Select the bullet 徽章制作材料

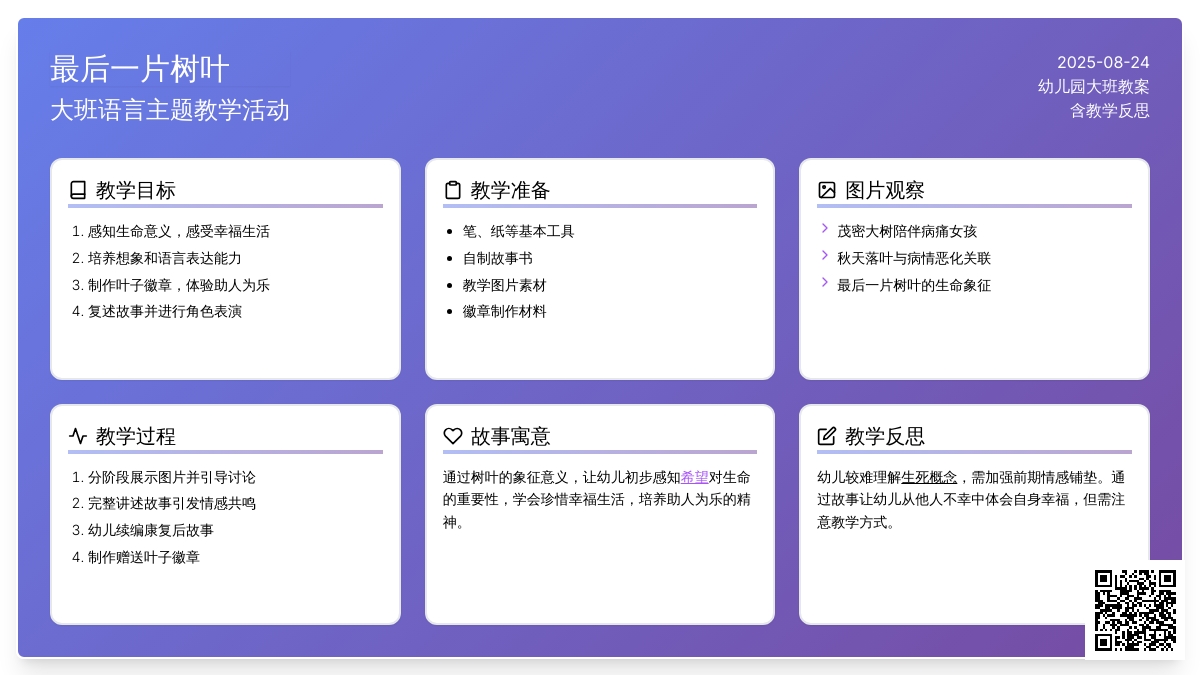coord(504,311)
